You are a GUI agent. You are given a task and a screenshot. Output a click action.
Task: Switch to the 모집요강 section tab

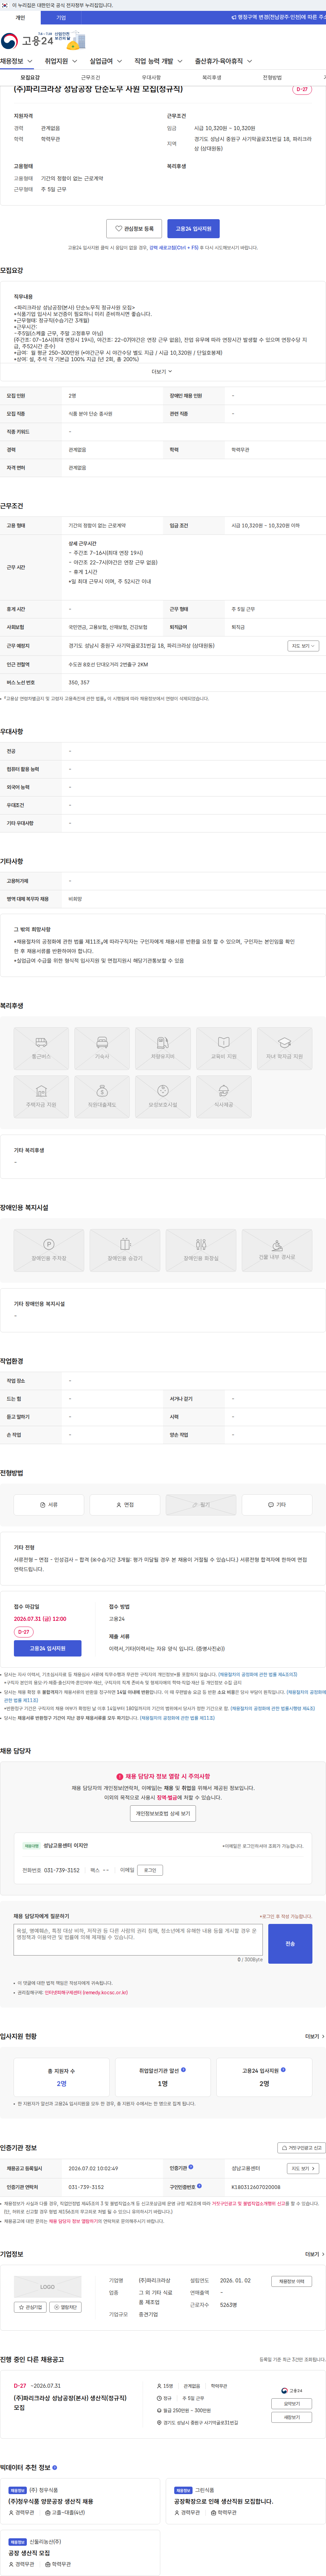click(30, 77)
